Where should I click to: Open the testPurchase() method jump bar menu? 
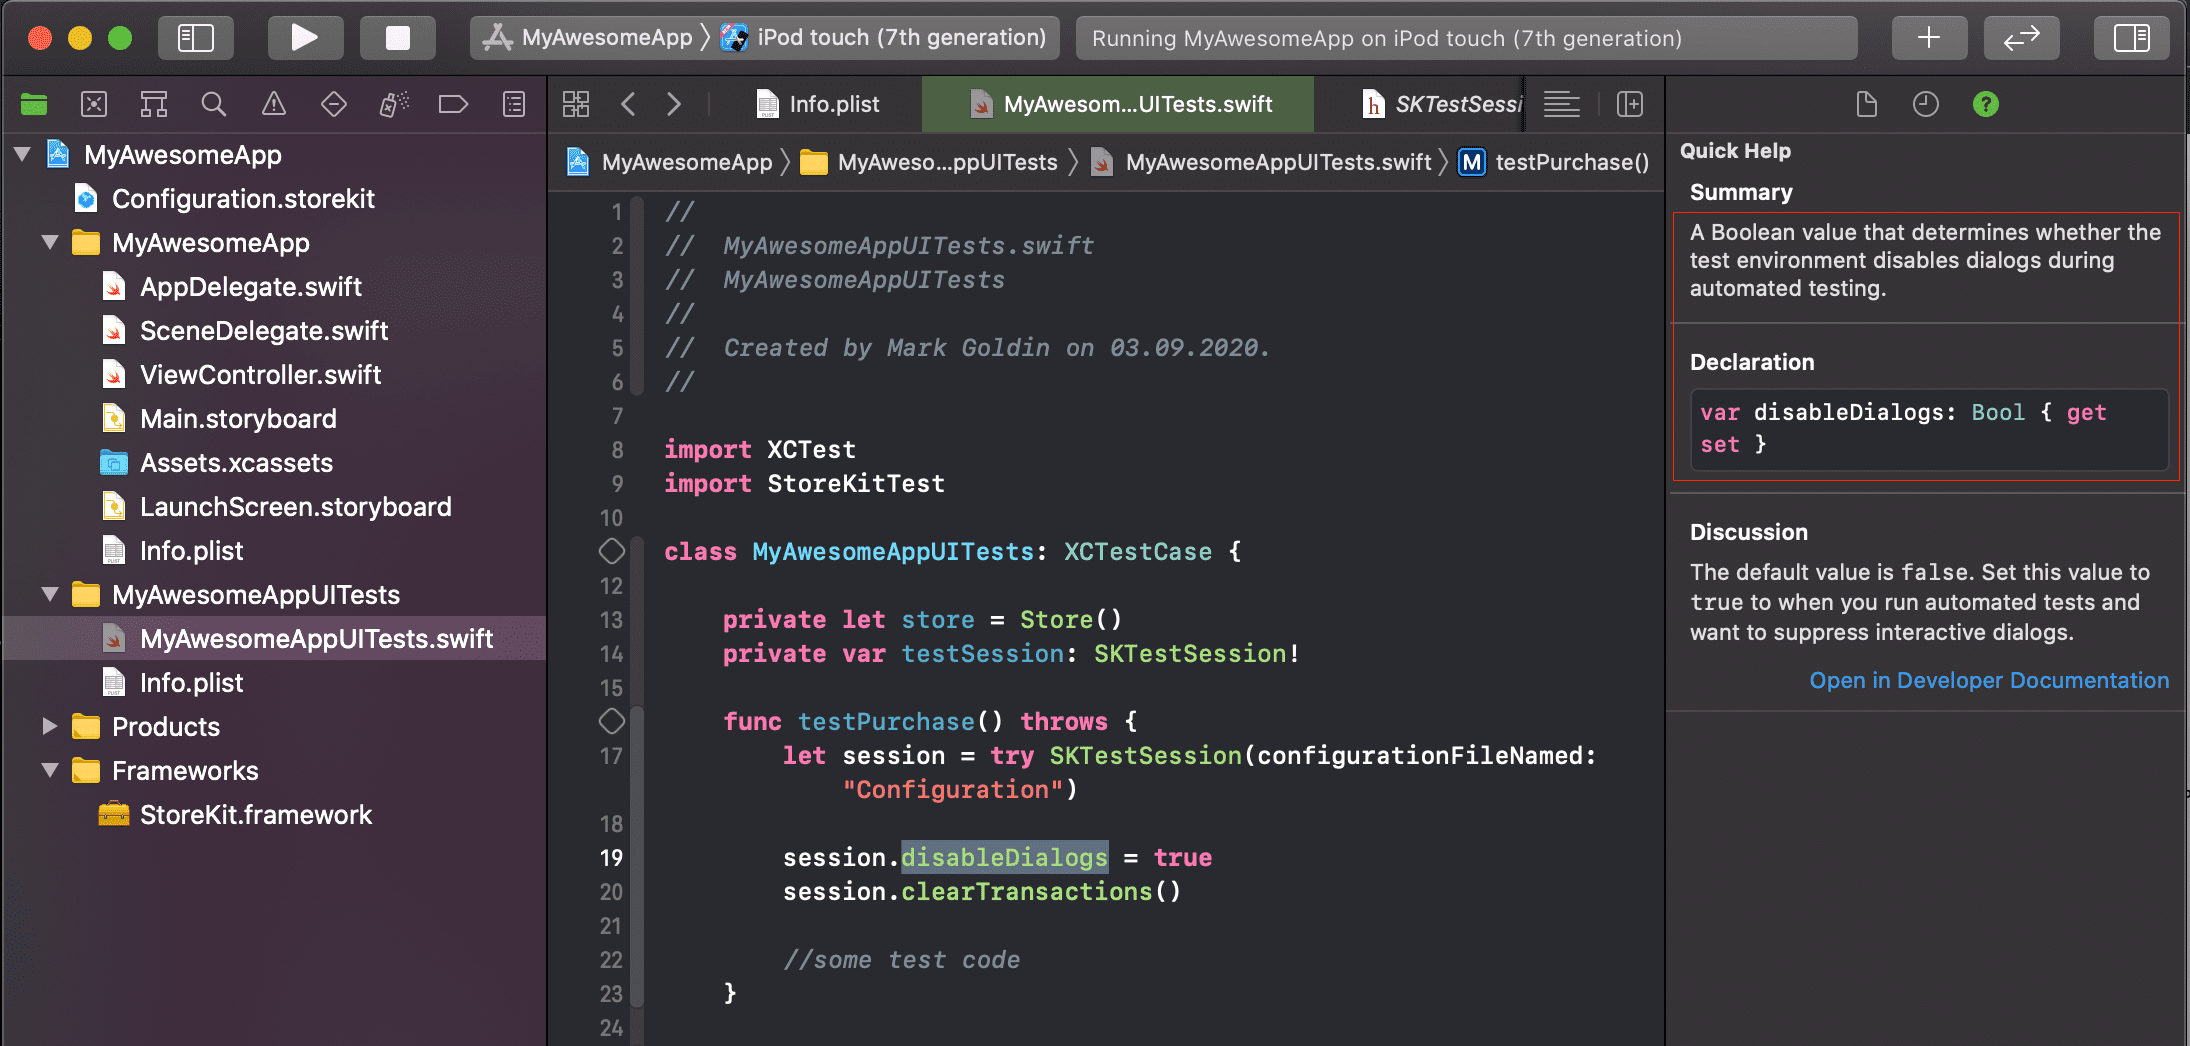[1554, 162]
